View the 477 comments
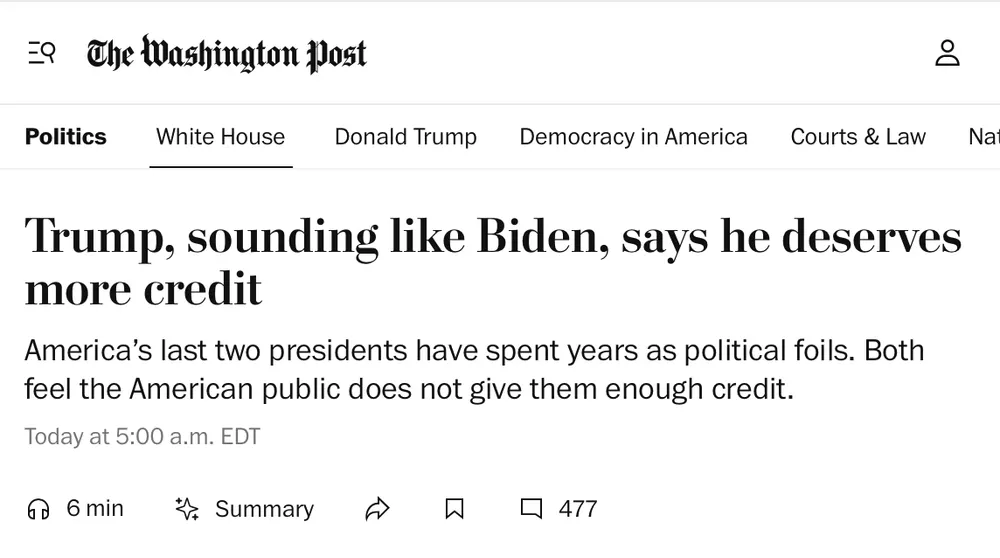 tap(578, 509)
